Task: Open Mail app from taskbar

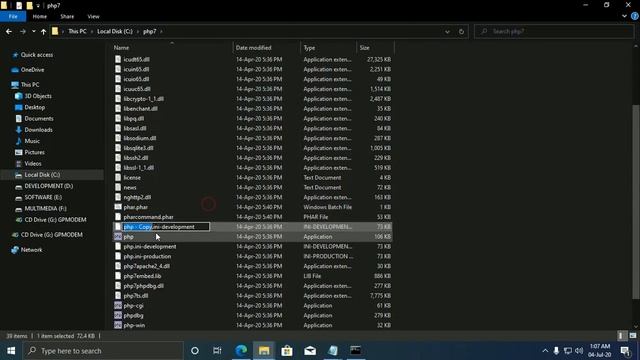Action: click(x=310, y=351)
